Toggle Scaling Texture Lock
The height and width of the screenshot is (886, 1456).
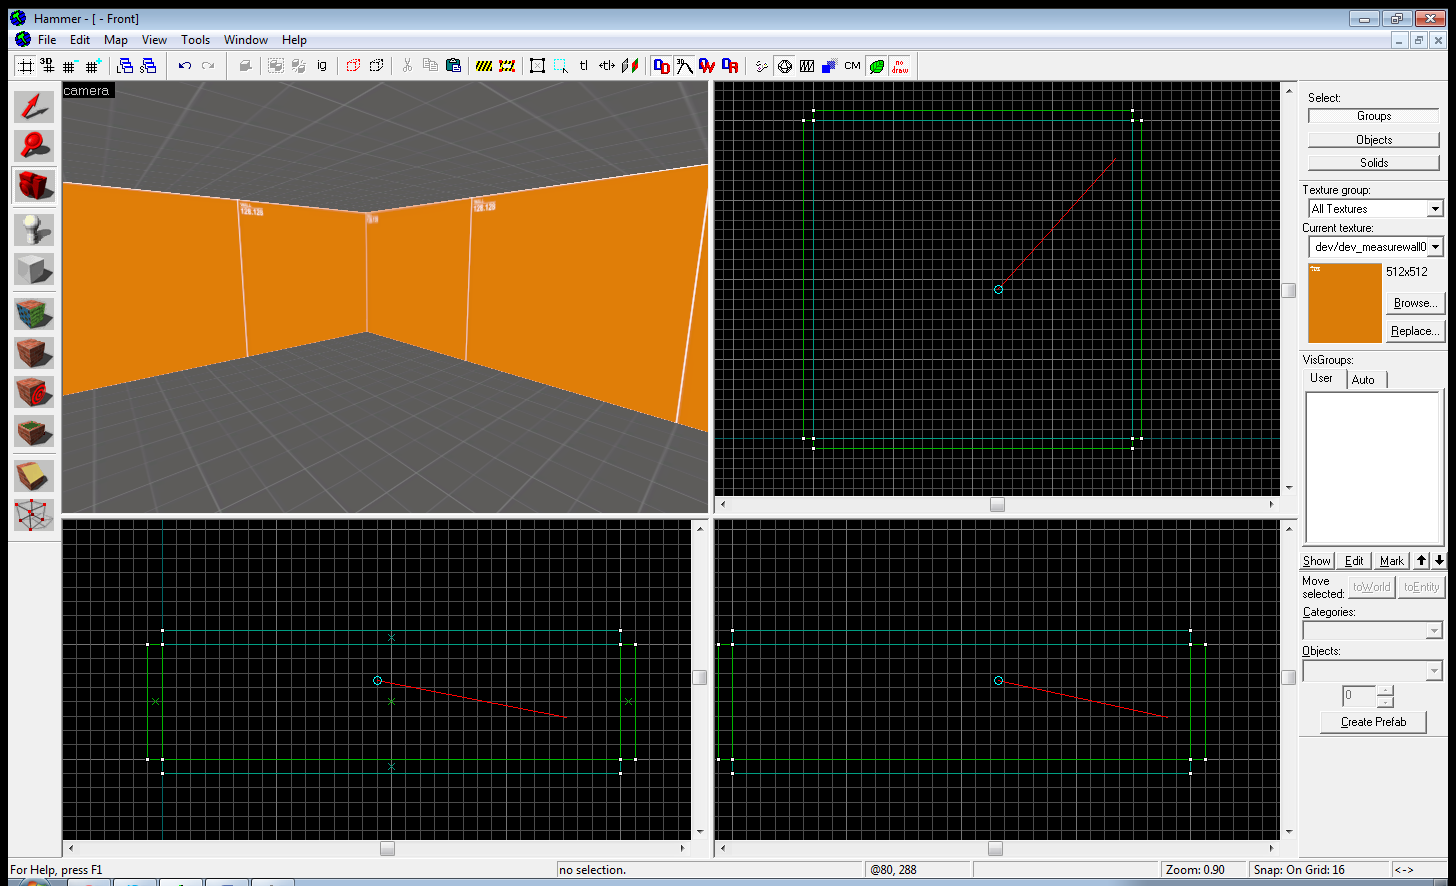(x=606, y=66)
